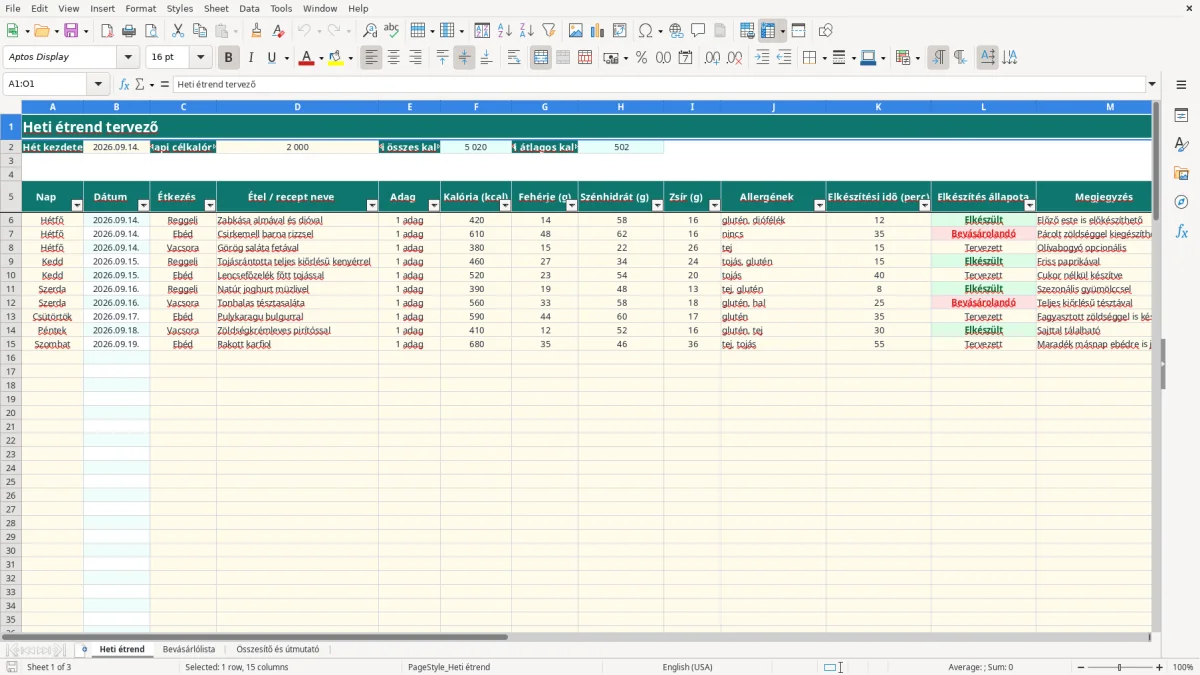Click the Split Window icon

pyautogui.click(x=798, y=31)
